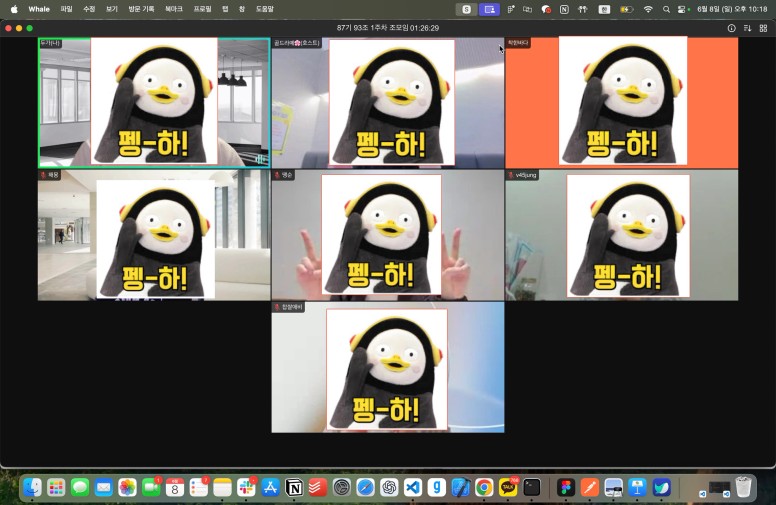Open the meeting info icon in title bar

coord(731,28)
